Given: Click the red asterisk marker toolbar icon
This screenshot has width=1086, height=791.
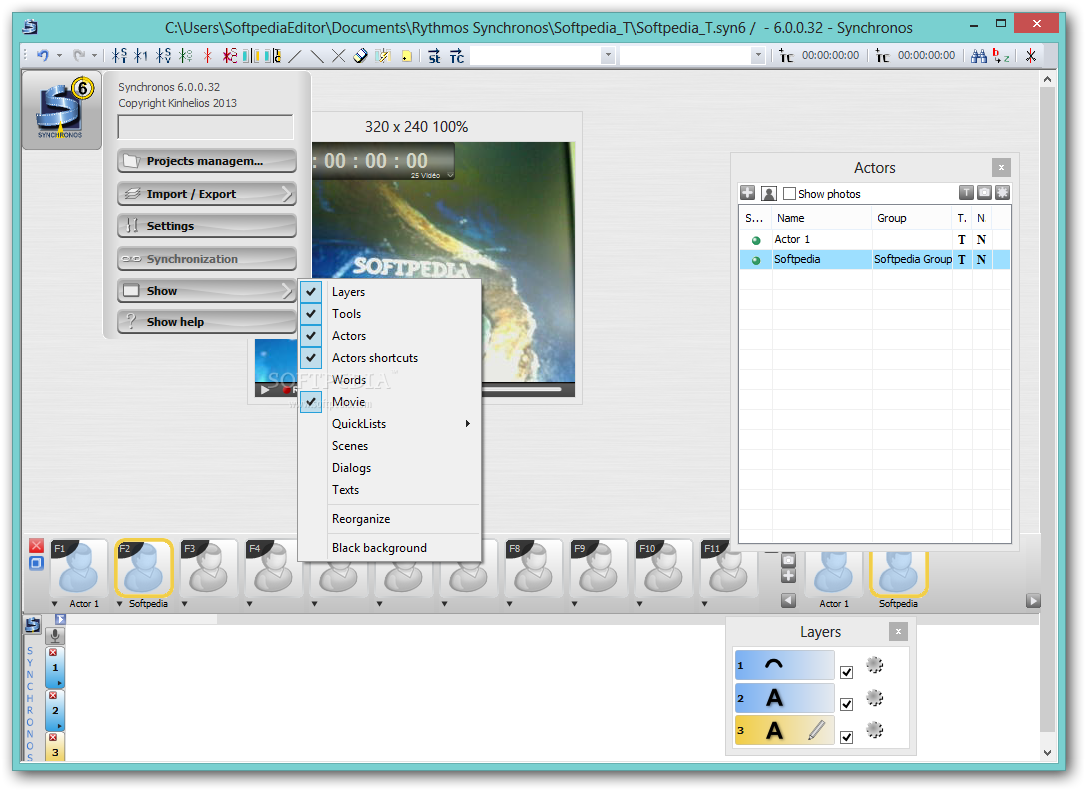Looking at the screenshot, I should pos(207,56).
